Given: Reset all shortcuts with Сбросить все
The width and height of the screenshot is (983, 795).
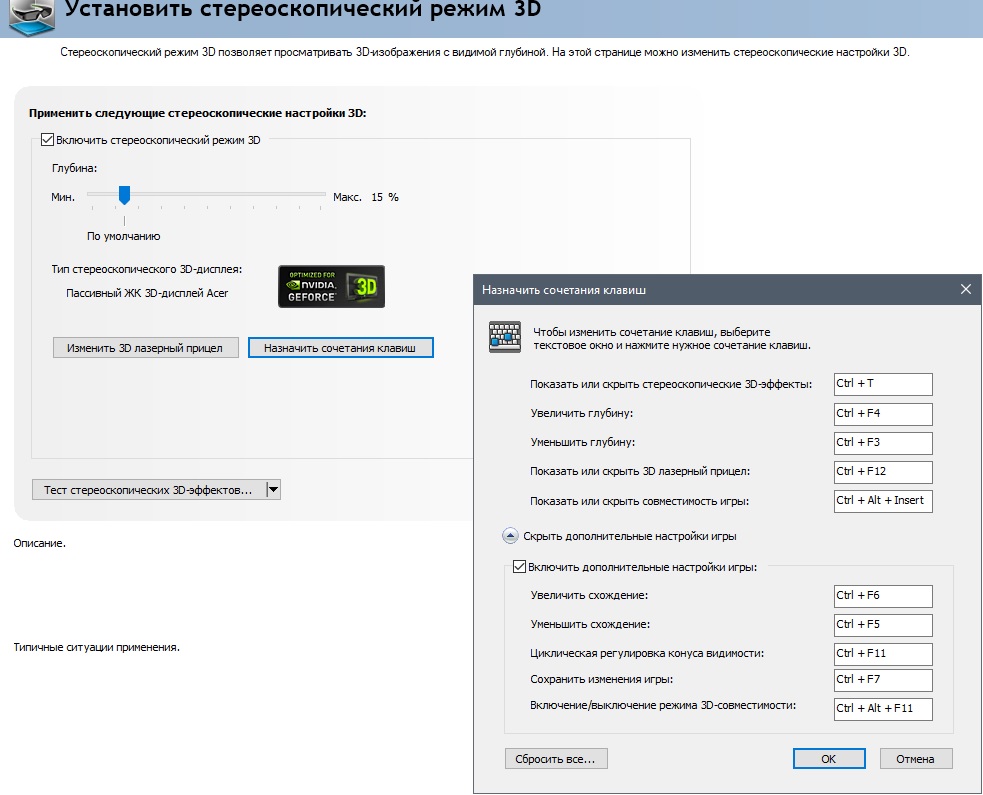Looking at the screenshot, I should pos(556,759).
